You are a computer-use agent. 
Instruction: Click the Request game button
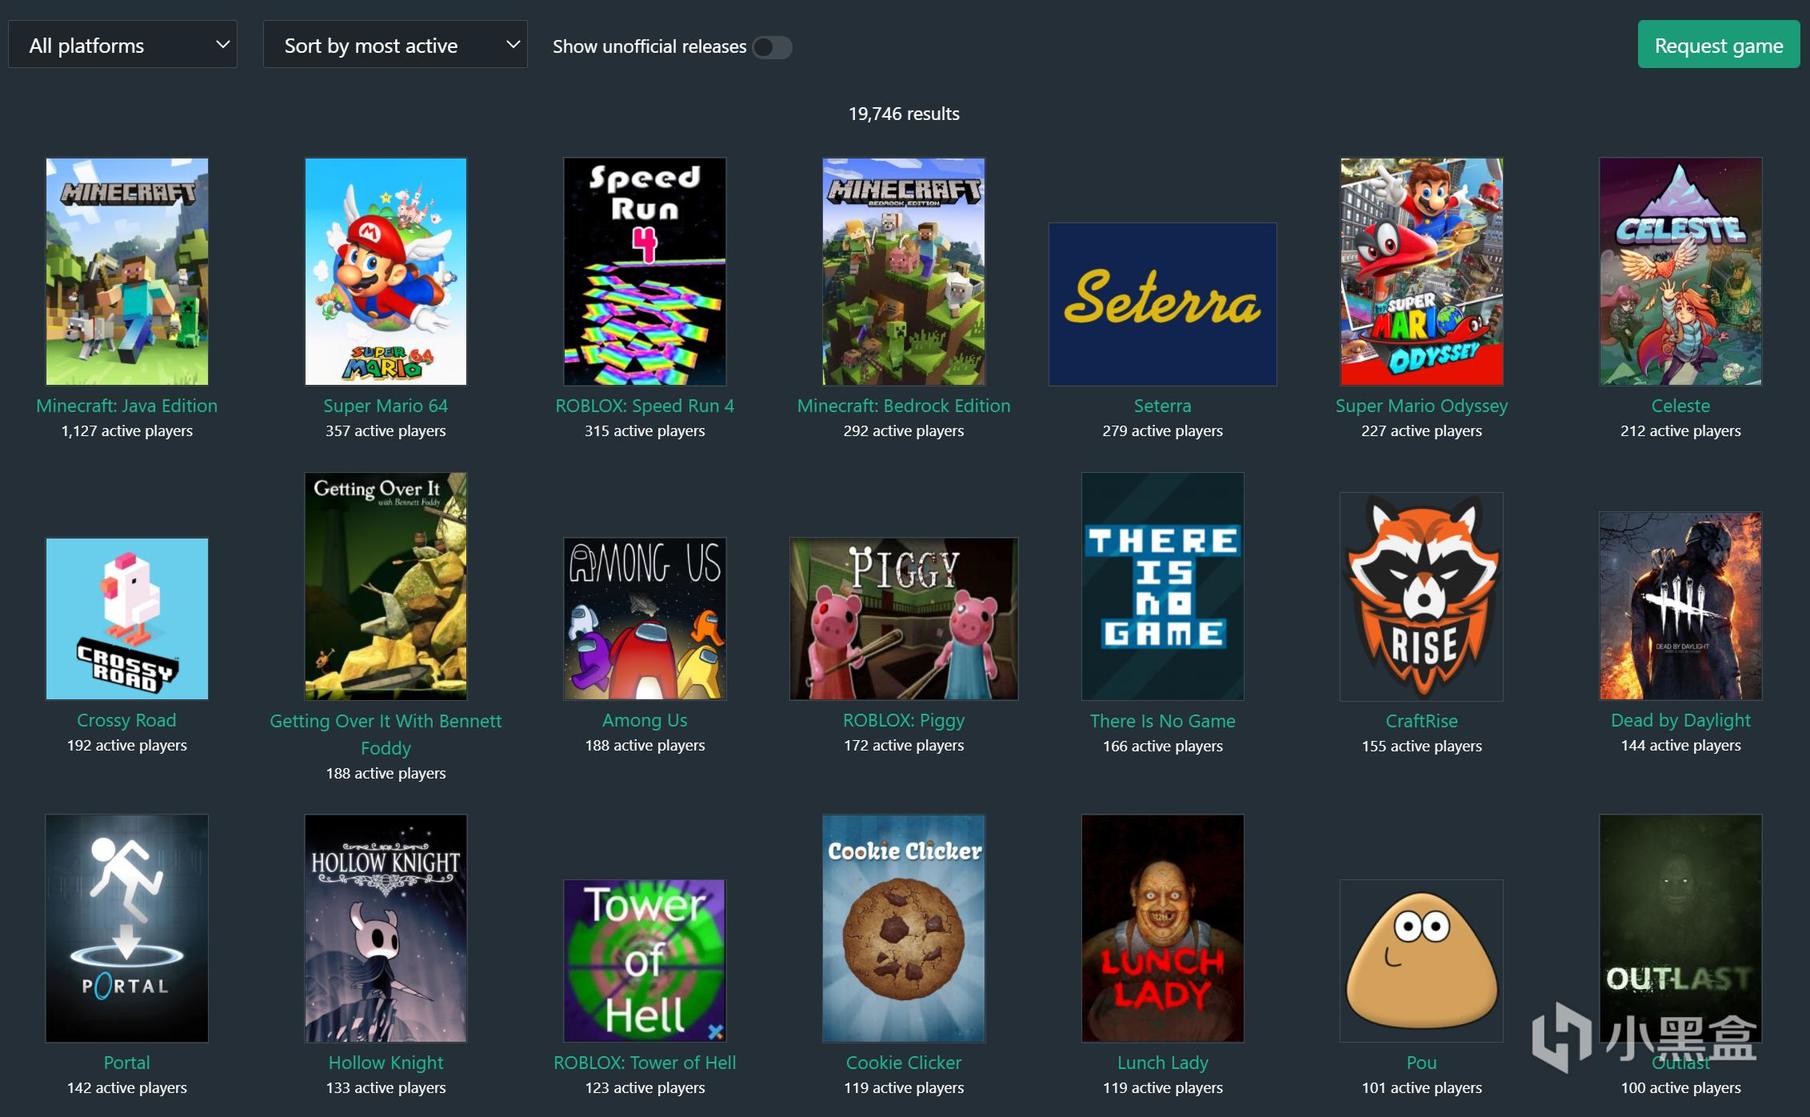(1718, 45)
